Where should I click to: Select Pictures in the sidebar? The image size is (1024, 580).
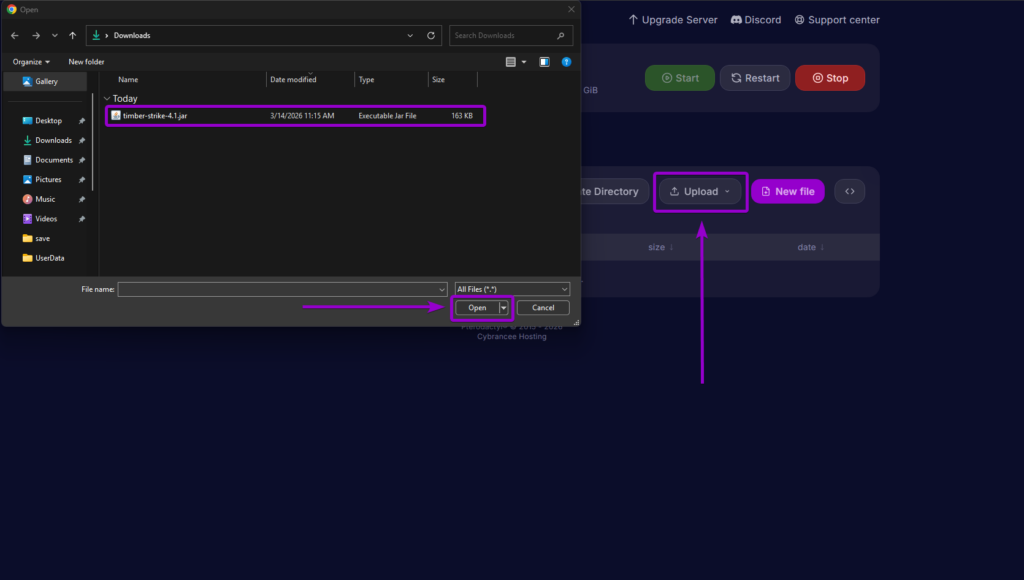tap(47, 179)
